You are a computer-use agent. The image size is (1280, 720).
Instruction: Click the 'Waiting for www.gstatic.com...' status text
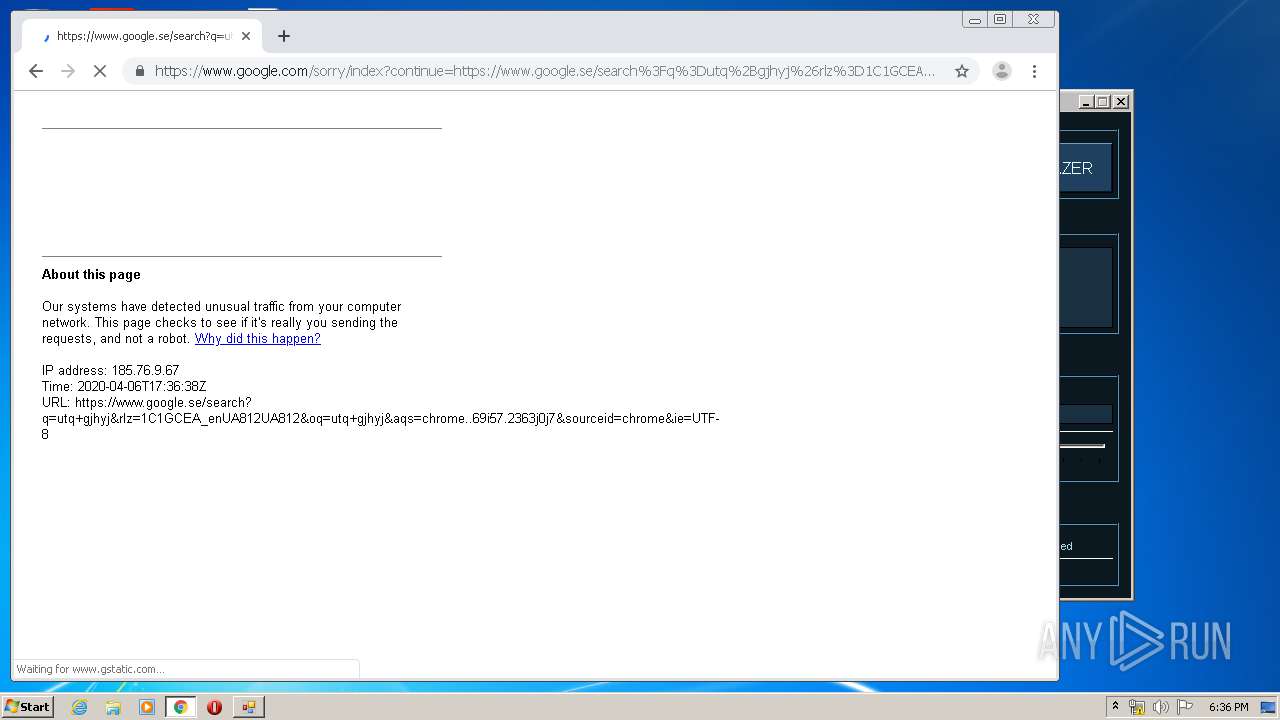click(90, 669)
